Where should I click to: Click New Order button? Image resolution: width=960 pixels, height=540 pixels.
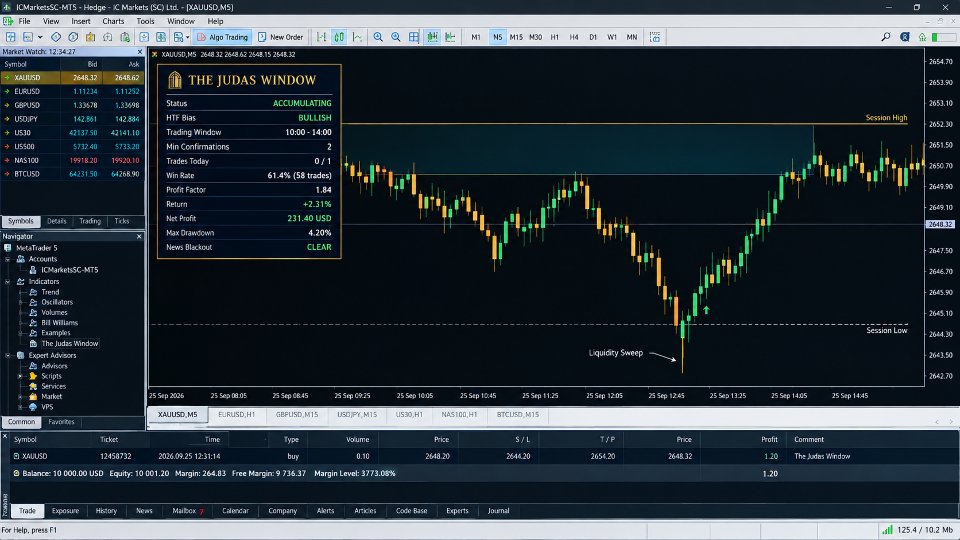[x=280, y=37]
